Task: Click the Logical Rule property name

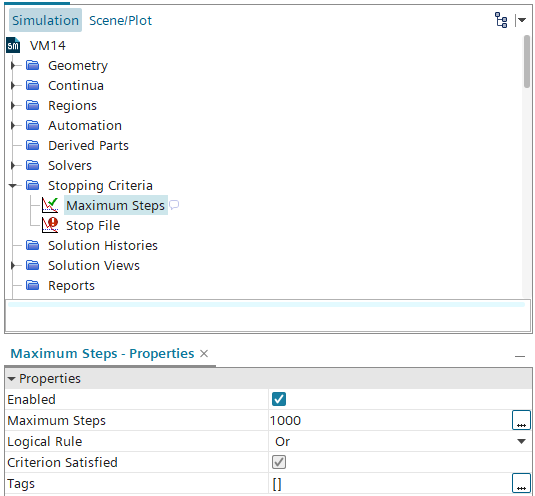Action: pyautogui.click(x=45, y=441)
